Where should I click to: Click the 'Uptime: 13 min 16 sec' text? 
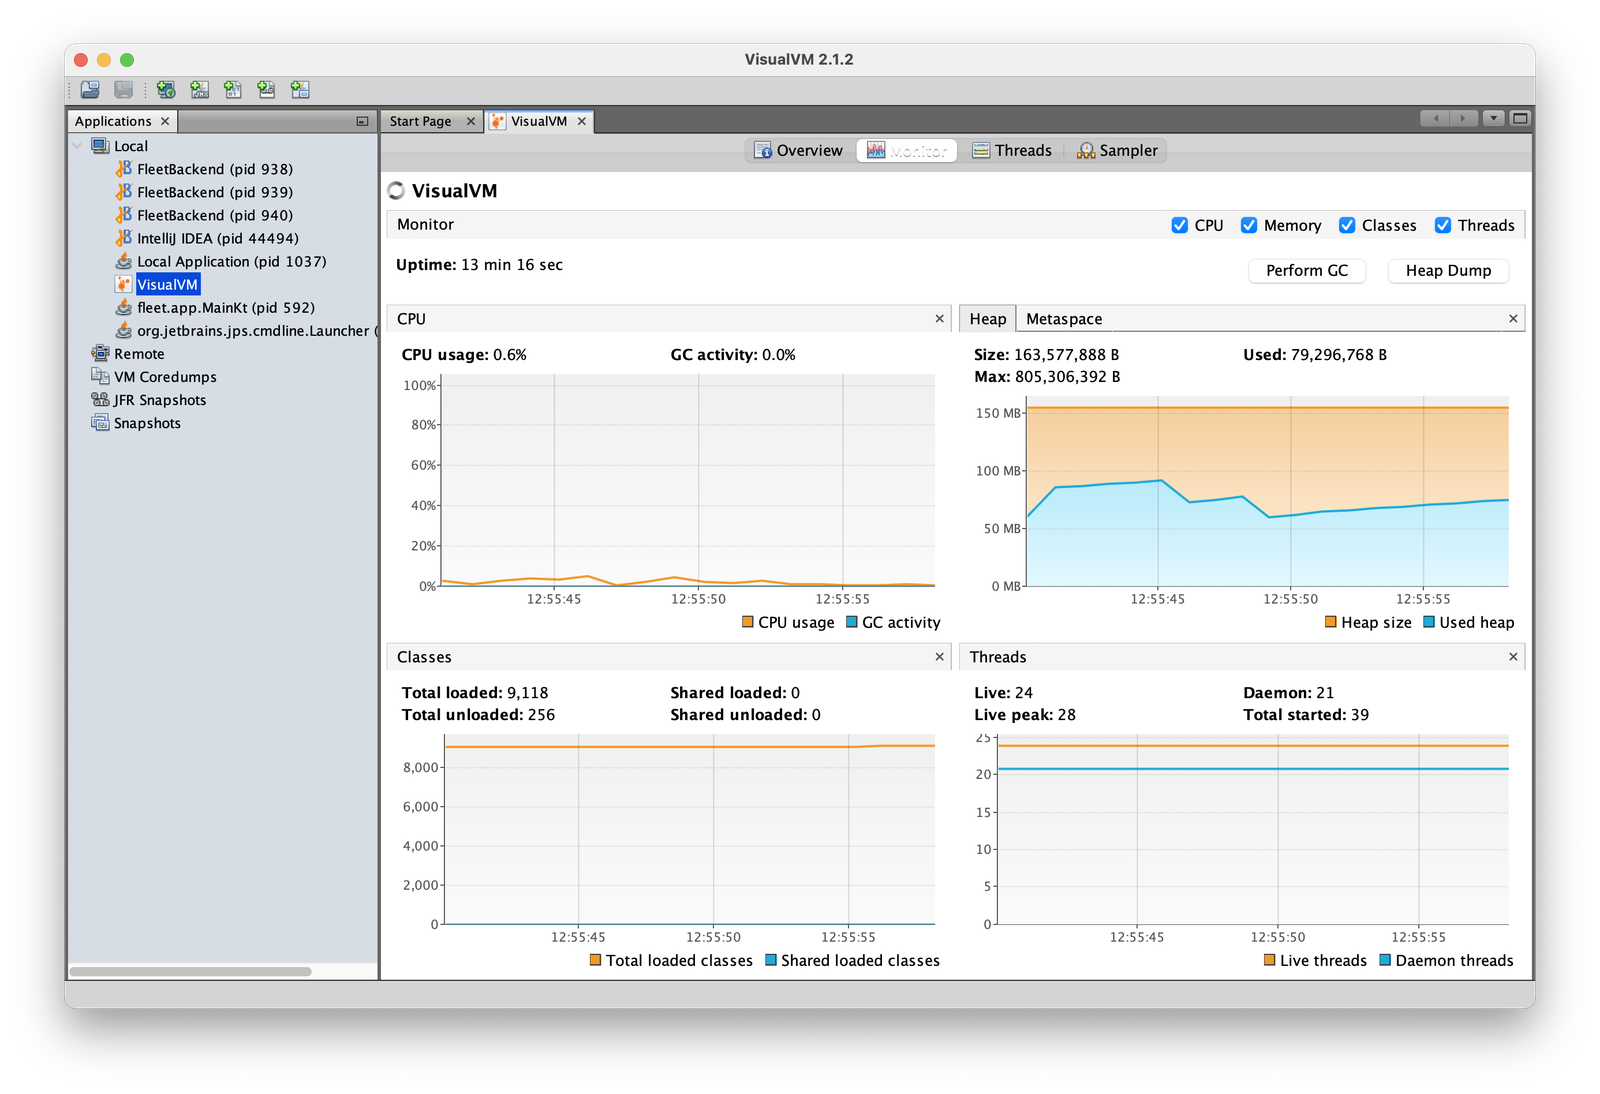479,265
